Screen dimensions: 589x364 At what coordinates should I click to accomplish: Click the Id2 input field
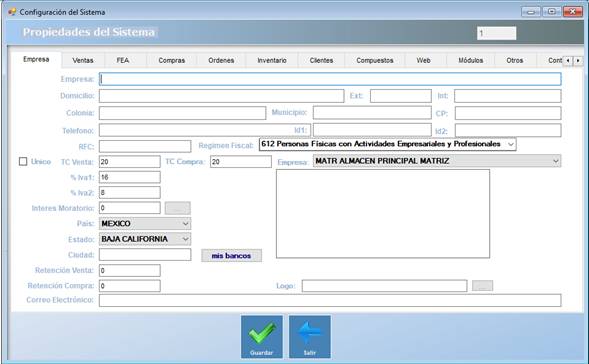pos(508,130)
